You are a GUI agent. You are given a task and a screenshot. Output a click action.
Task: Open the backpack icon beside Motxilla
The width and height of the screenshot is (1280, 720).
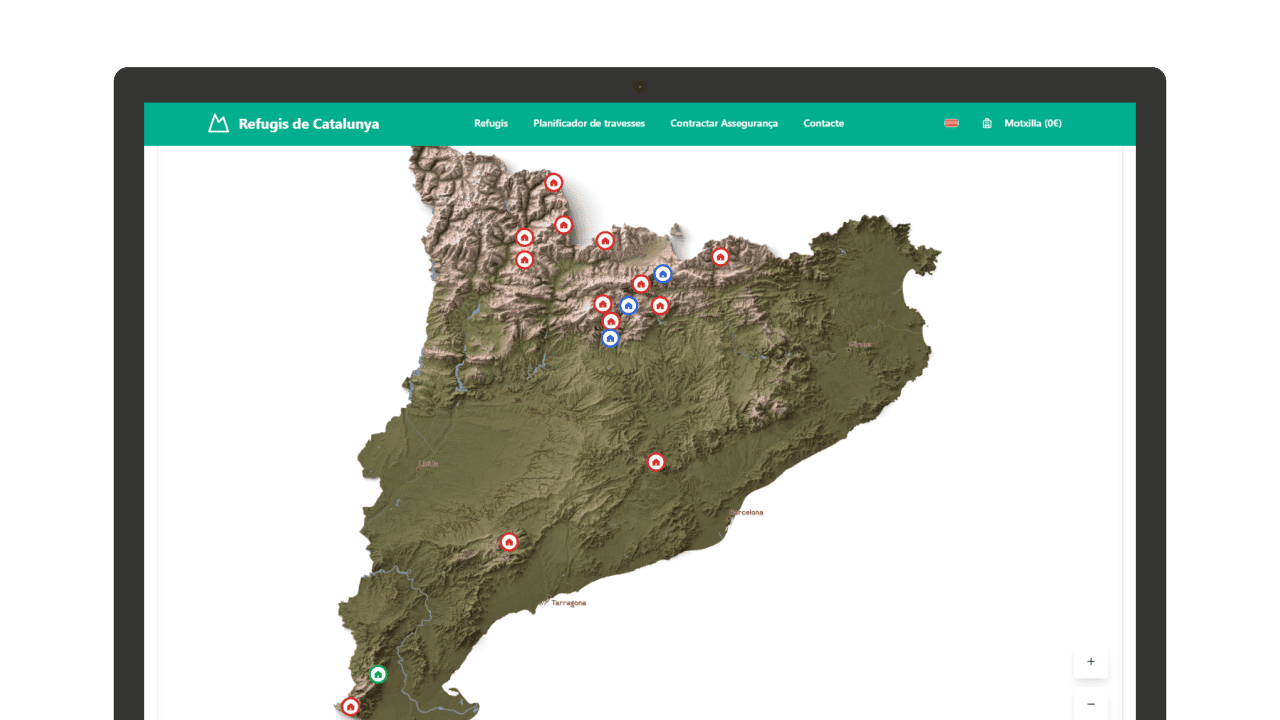click(987, 124)
